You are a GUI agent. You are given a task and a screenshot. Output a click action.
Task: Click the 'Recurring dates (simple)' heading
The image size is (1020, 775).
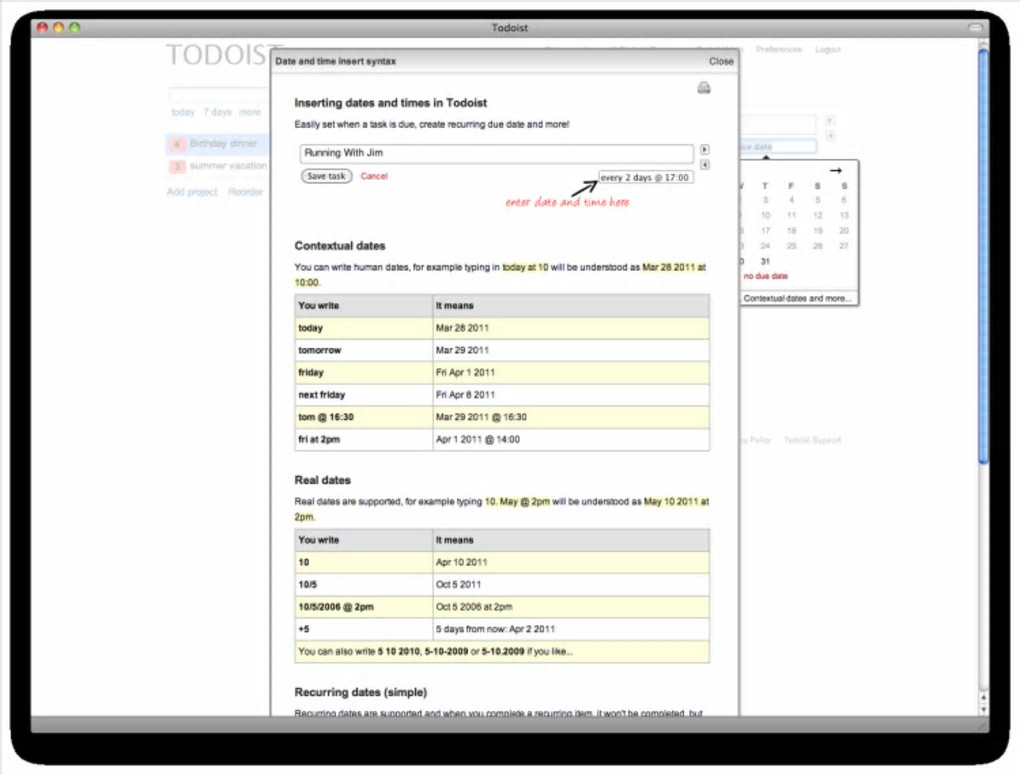point(360,692)
